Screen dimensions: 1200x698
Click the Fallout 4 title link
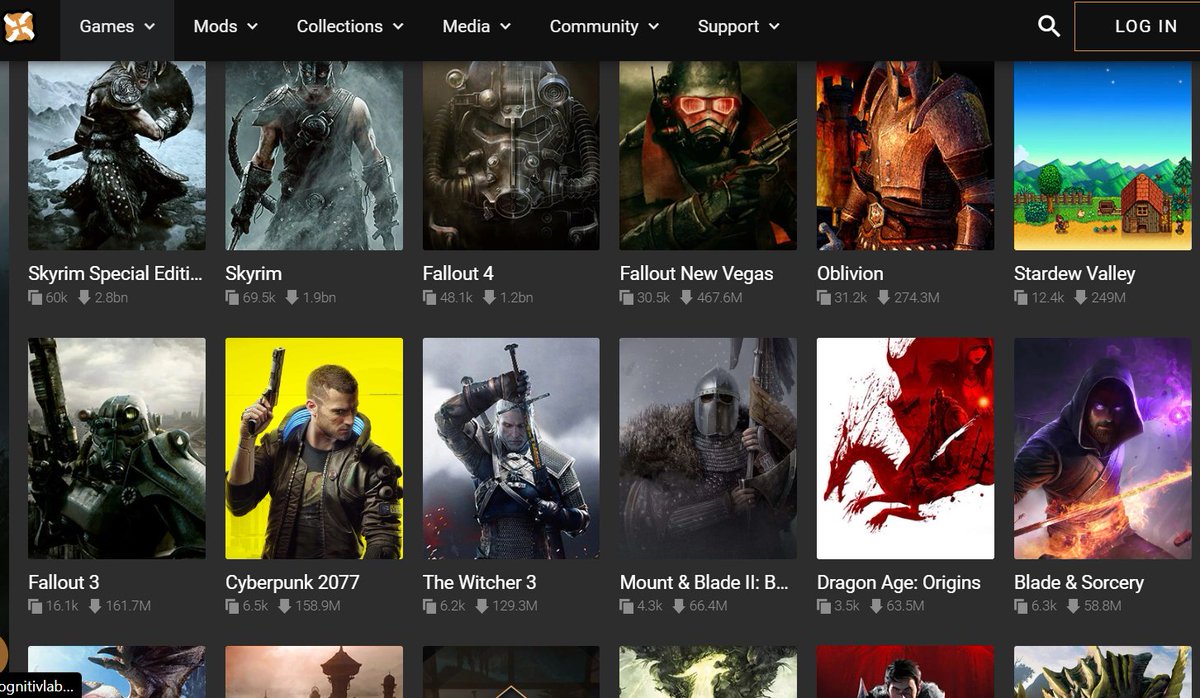click(x=458, y=273)
